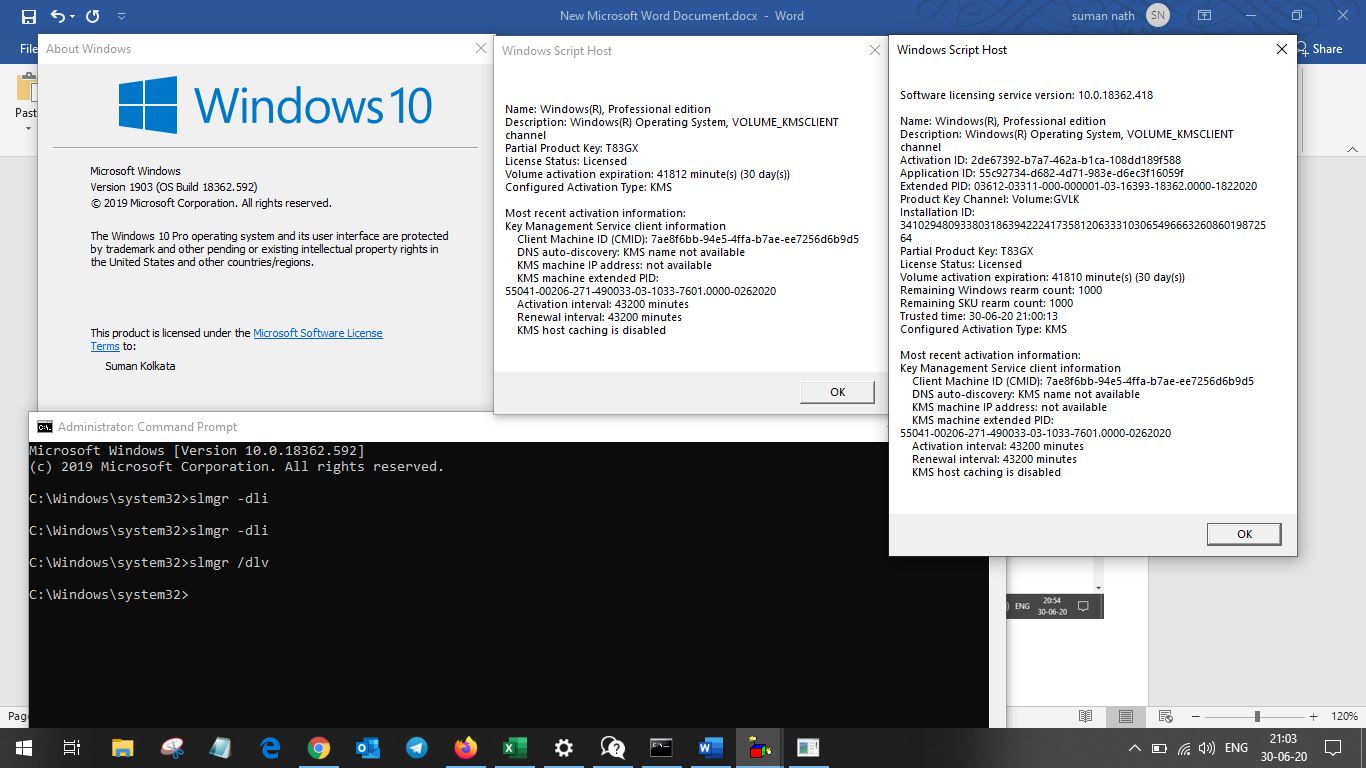Open Customize Quick Access Toolbar dropdown
Screen dimensions: 1366x768
tap(121, 16)
